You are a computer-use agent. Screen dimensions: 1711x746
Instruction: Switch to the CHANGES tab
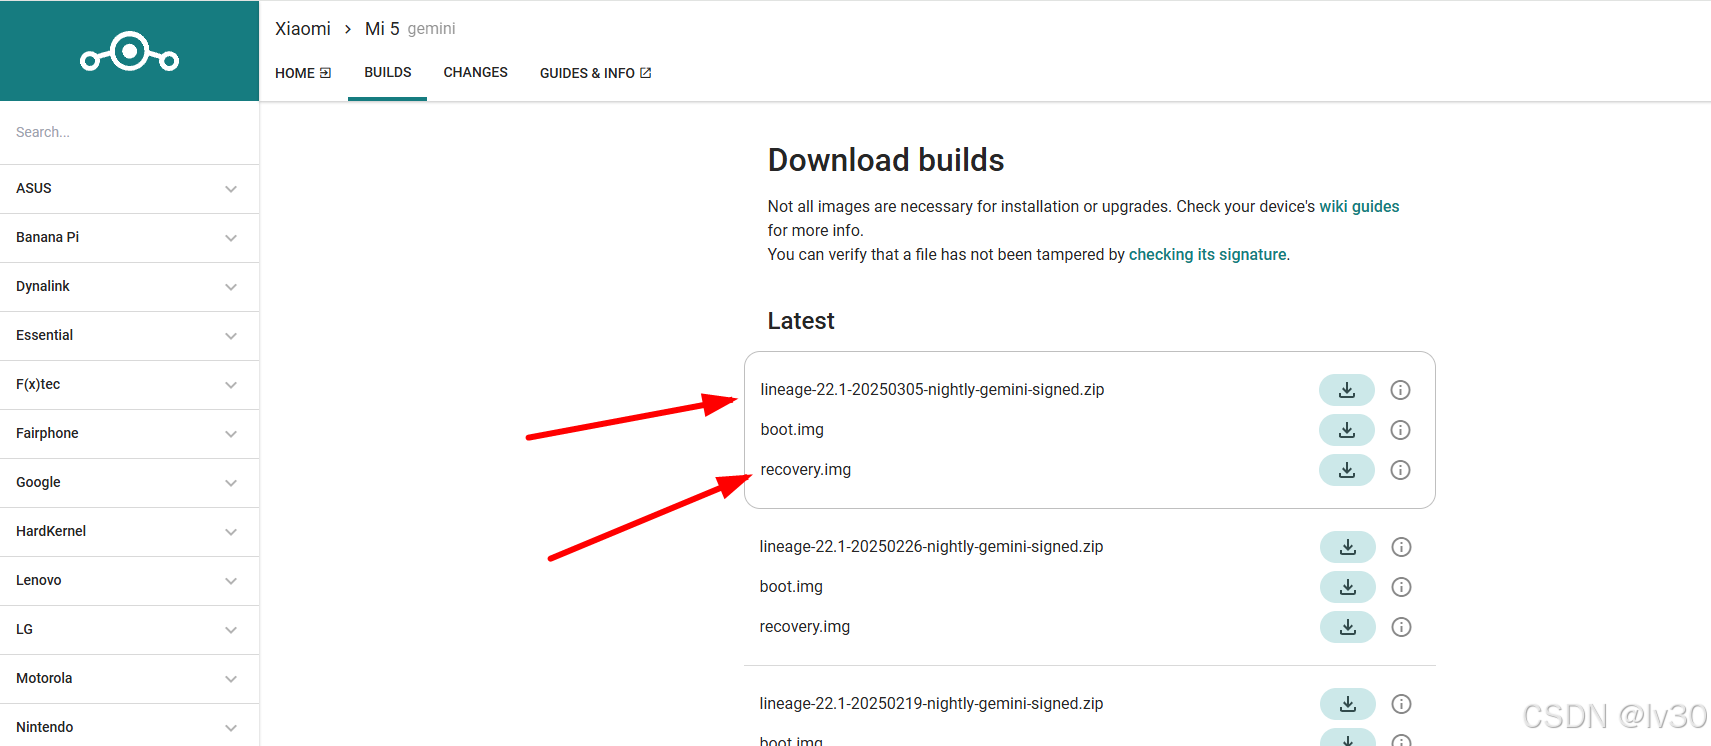476,73
